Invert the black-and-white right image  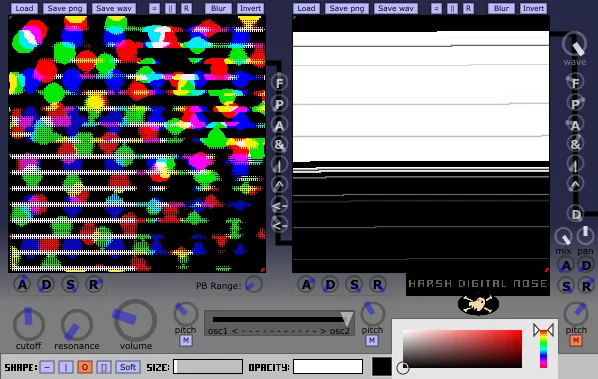533,8
